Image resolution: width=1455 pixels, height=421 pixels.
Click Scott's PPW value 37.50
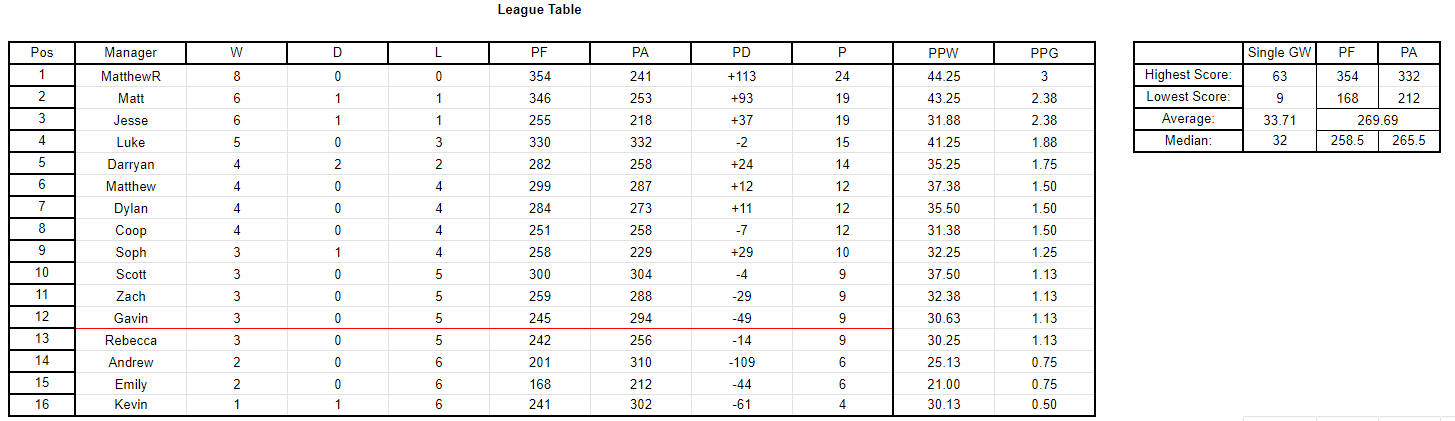point(943,274)
